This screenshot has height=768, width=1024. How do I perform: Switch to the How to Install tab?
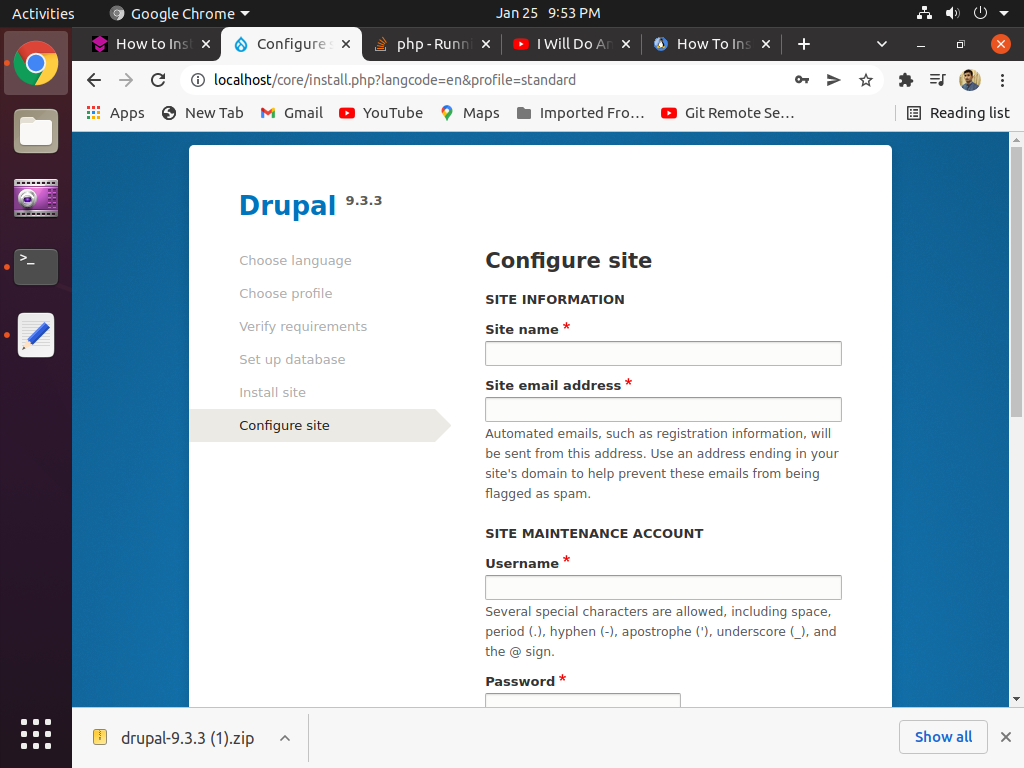[x=152, y=44]
